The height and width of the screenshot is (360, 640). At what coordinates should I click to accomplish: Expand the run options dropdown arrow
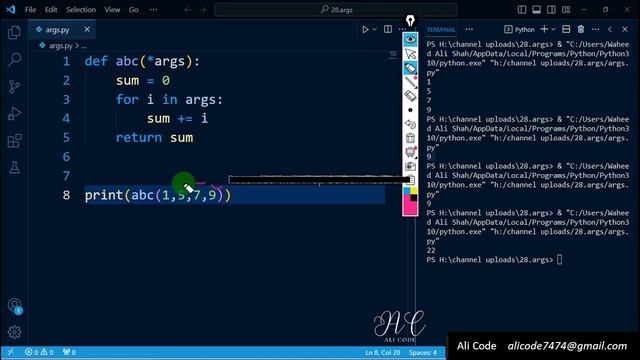coord(374,29)
